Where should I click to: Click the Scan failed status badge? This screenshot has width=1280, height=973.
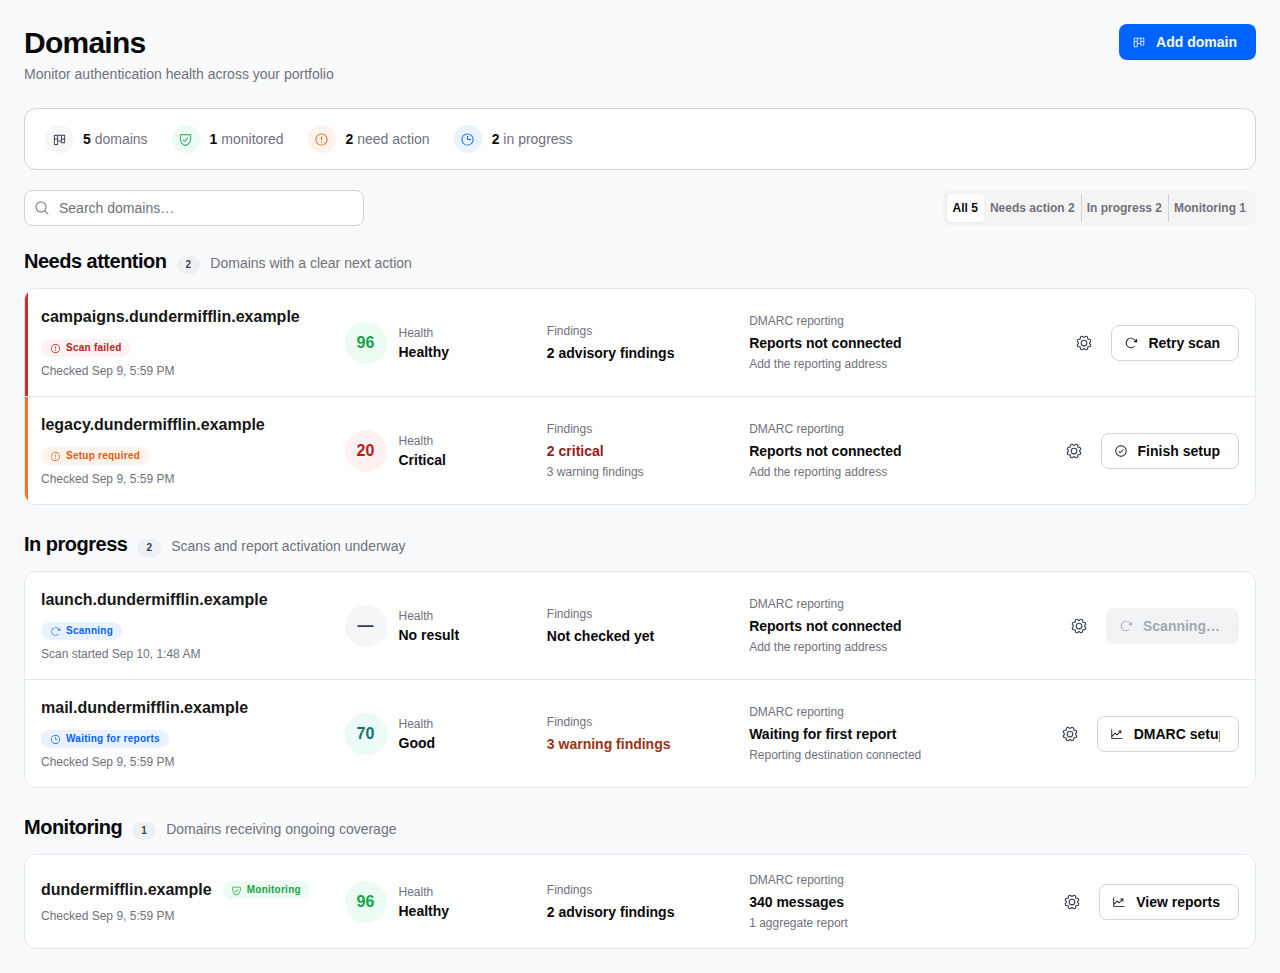(x=86, y=348)
